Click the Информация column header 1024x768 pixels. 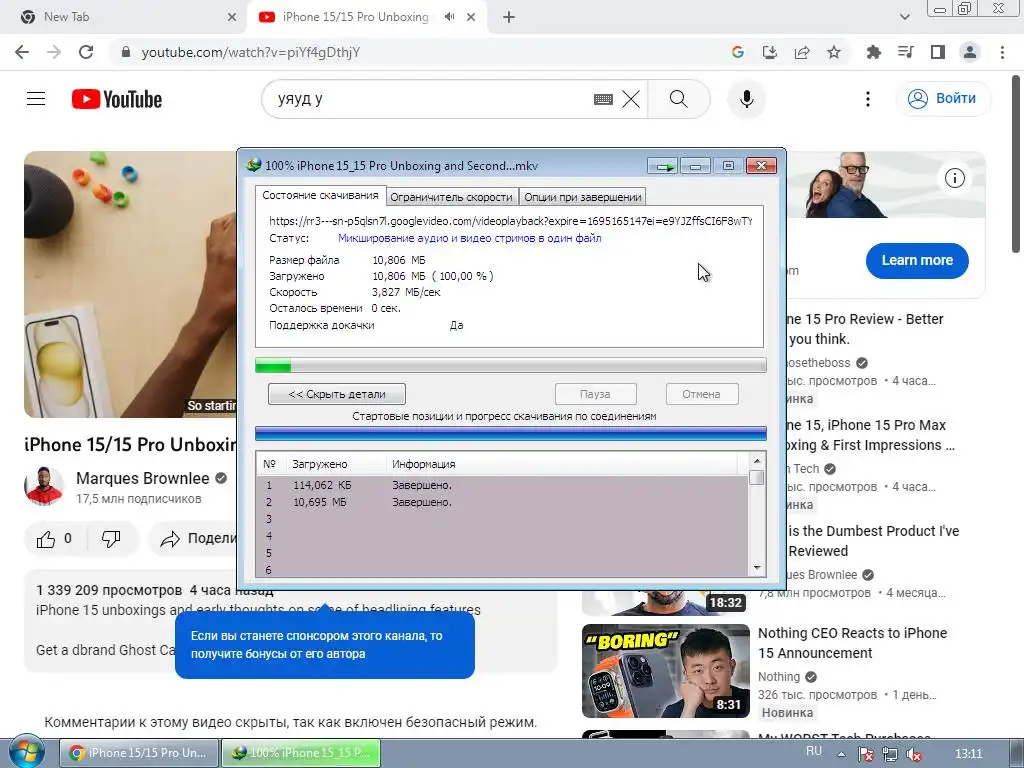562,464
